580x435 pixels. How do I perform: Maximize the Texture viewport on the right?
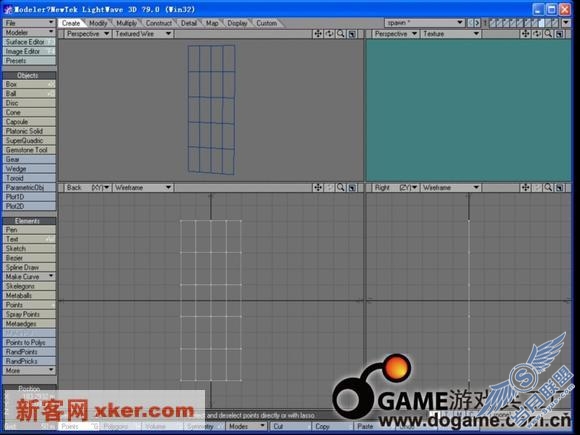point(560,34)
